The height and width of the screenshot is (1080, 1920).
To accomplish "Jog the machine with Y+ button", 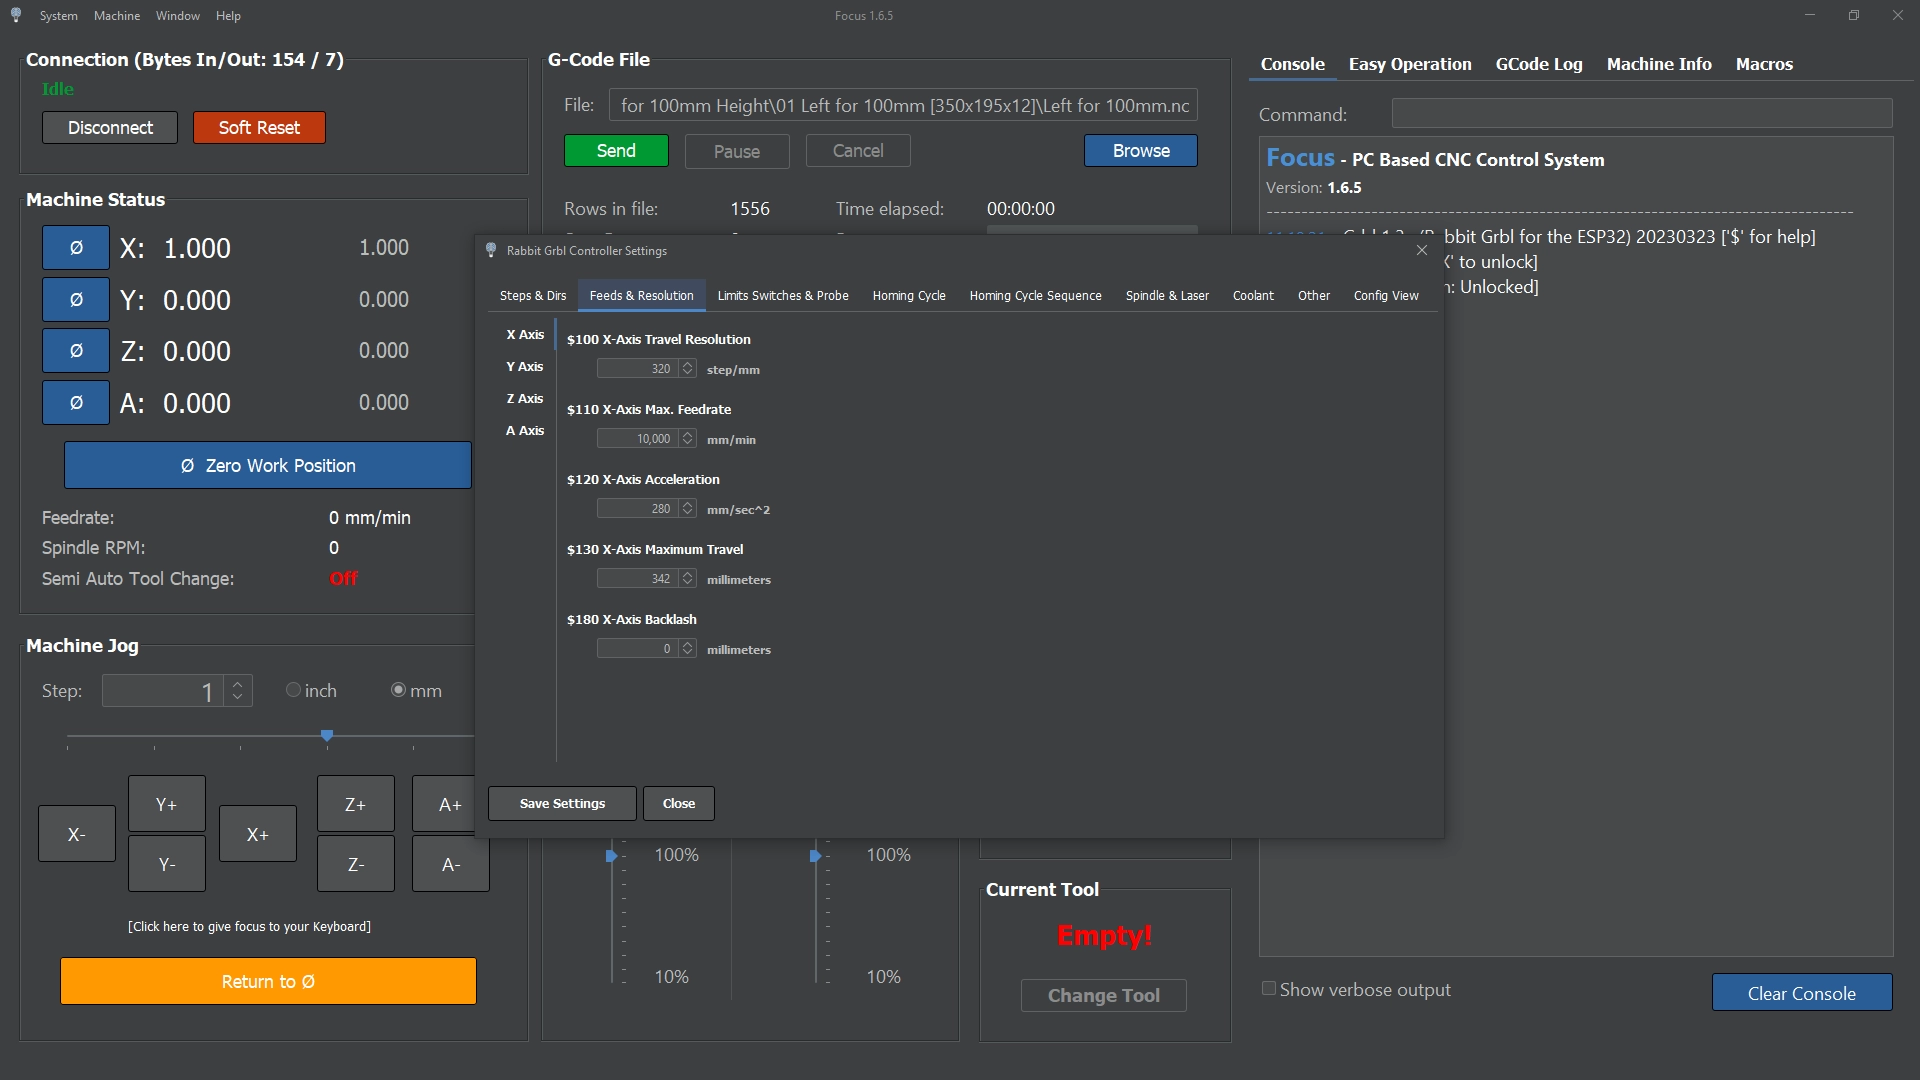I will (166, 804).
